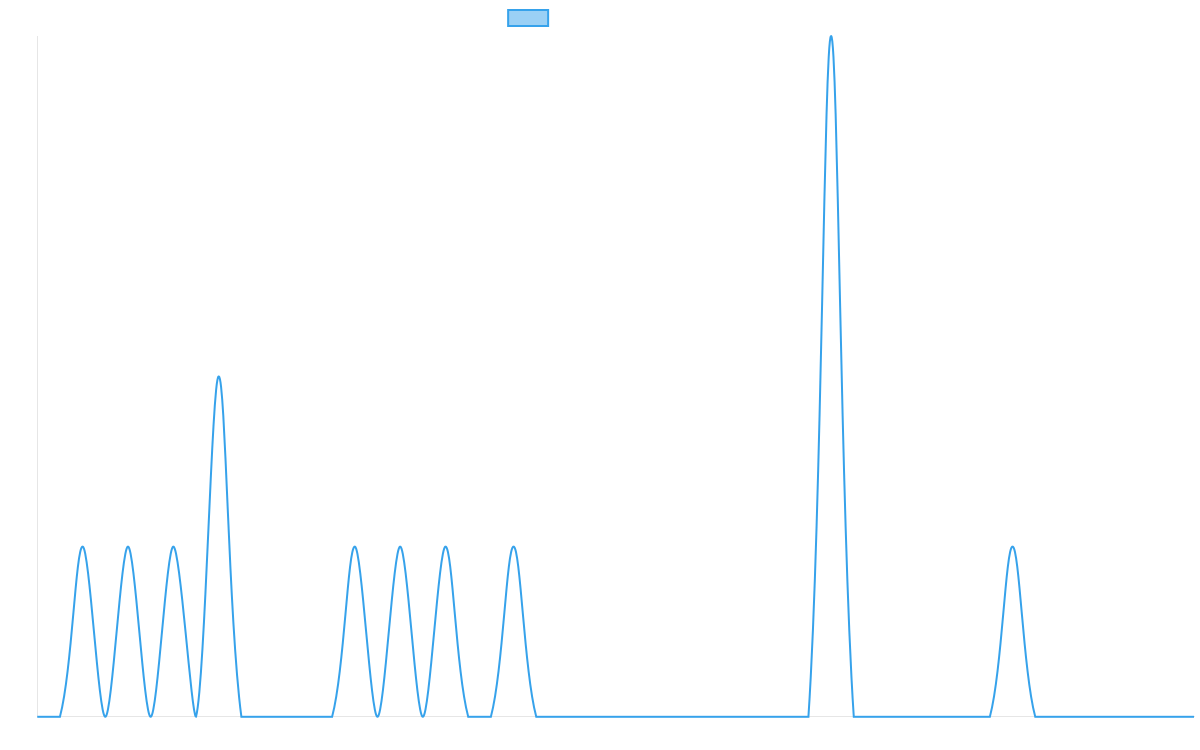Click the tallest peak of the line
Viewport: 1200px width, 750px height.
pos(831,37)
